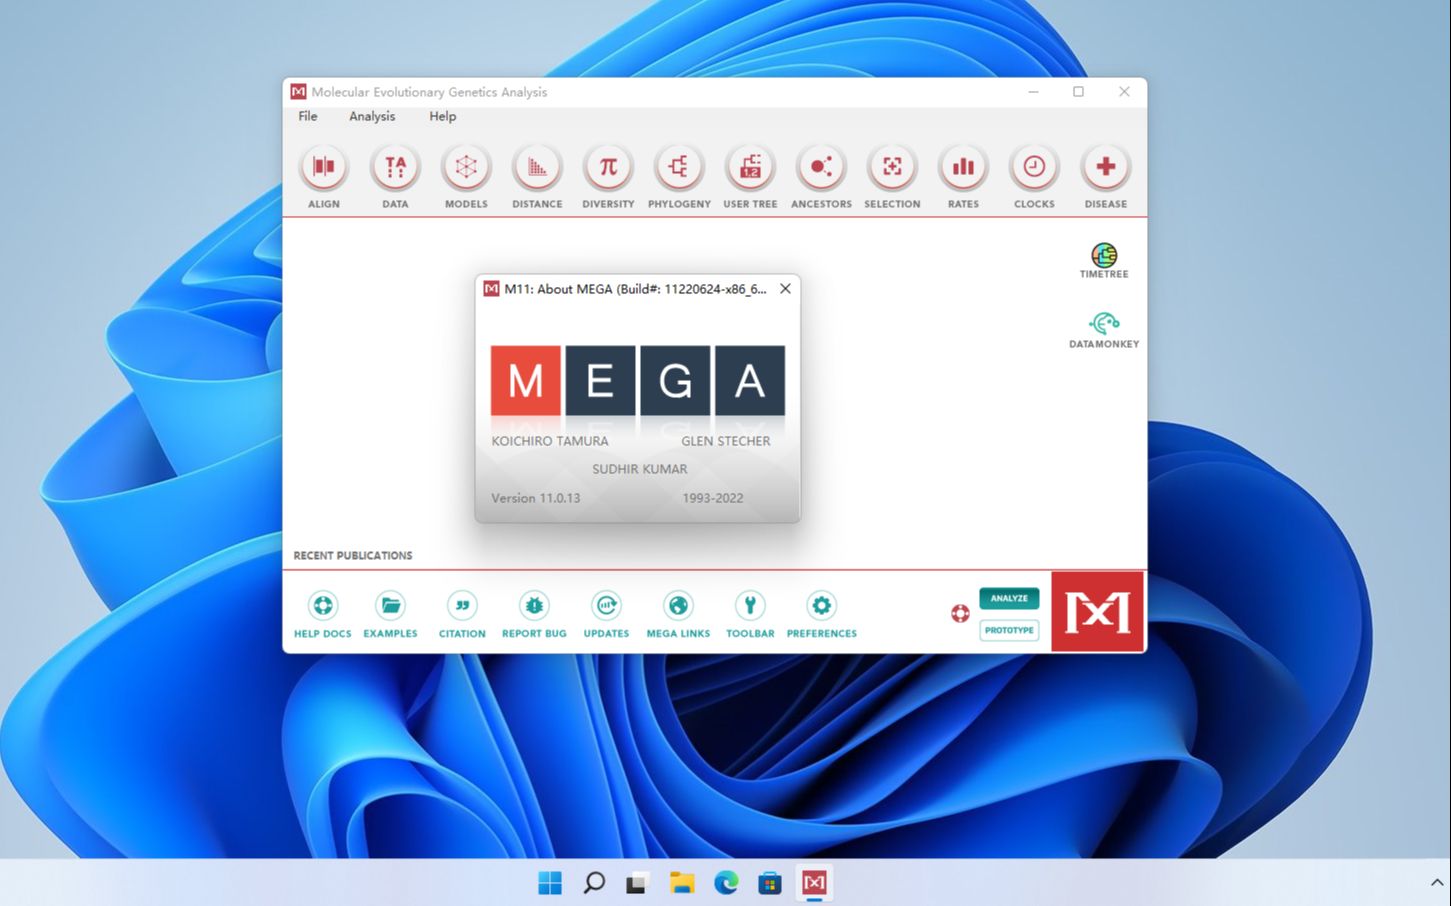
Task: Expand the system tray hidden icons chevron
Action: (x=1436, y=883)
